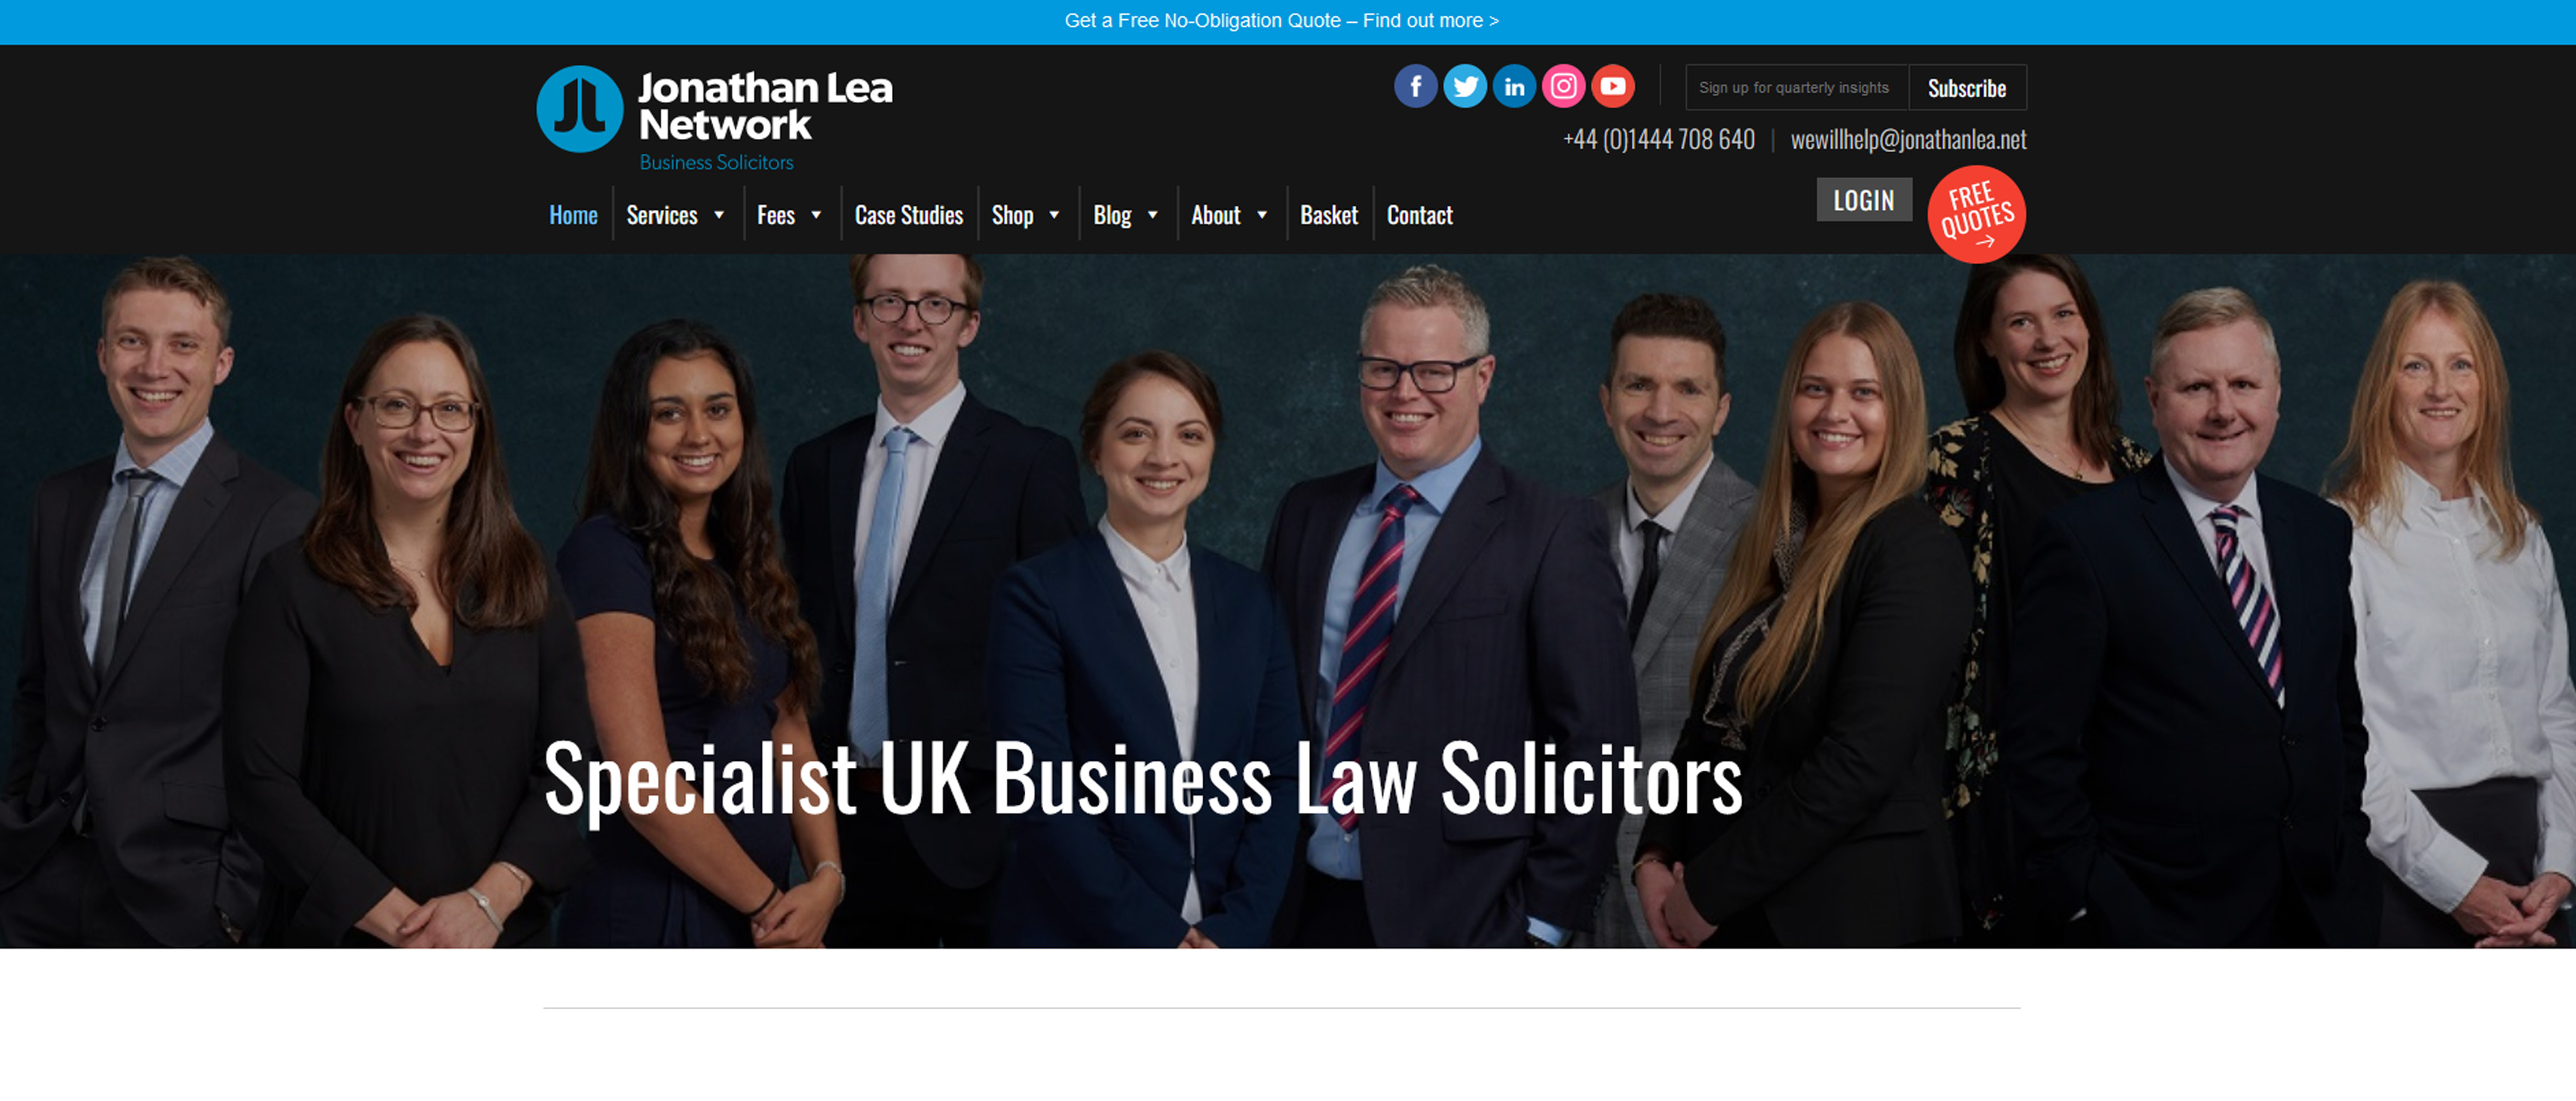2576x1101 pixels.
Task: Go to the Home menu item
Action: coord(573,215)
